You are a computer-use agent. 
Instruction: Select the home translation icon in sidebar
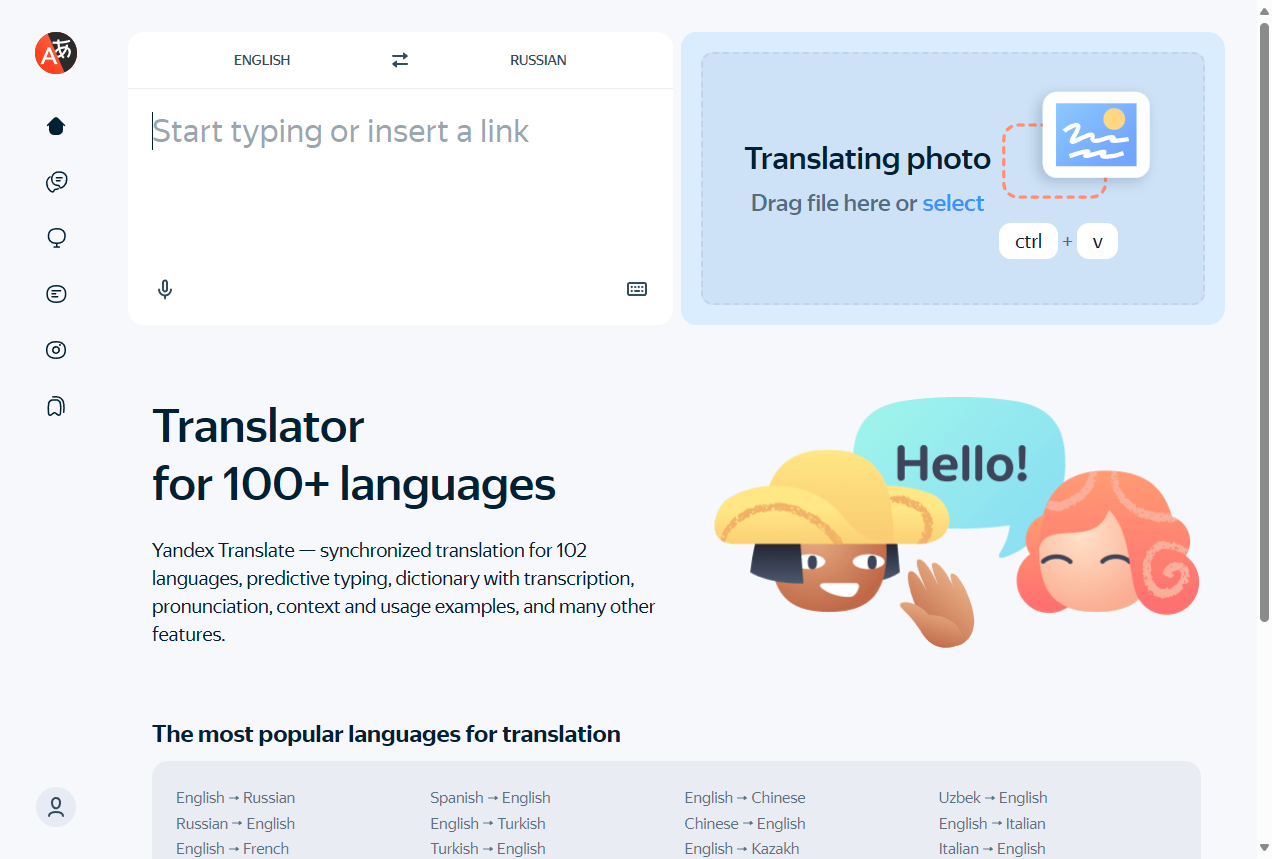pyautogui.click(x=55, y=126)
